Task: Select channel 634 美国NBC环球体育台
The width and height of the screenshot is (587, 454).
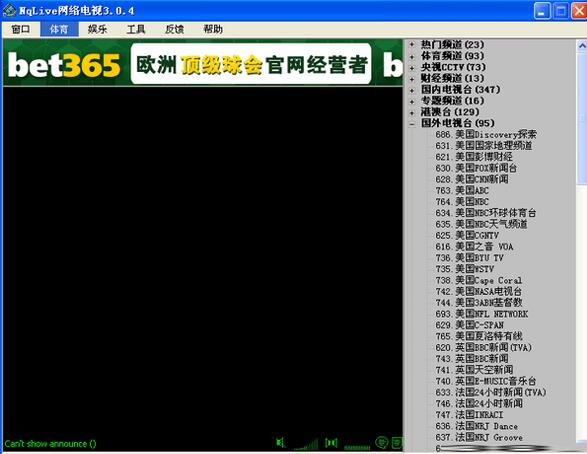Action: pyautogui.click(x=486, y=213)
